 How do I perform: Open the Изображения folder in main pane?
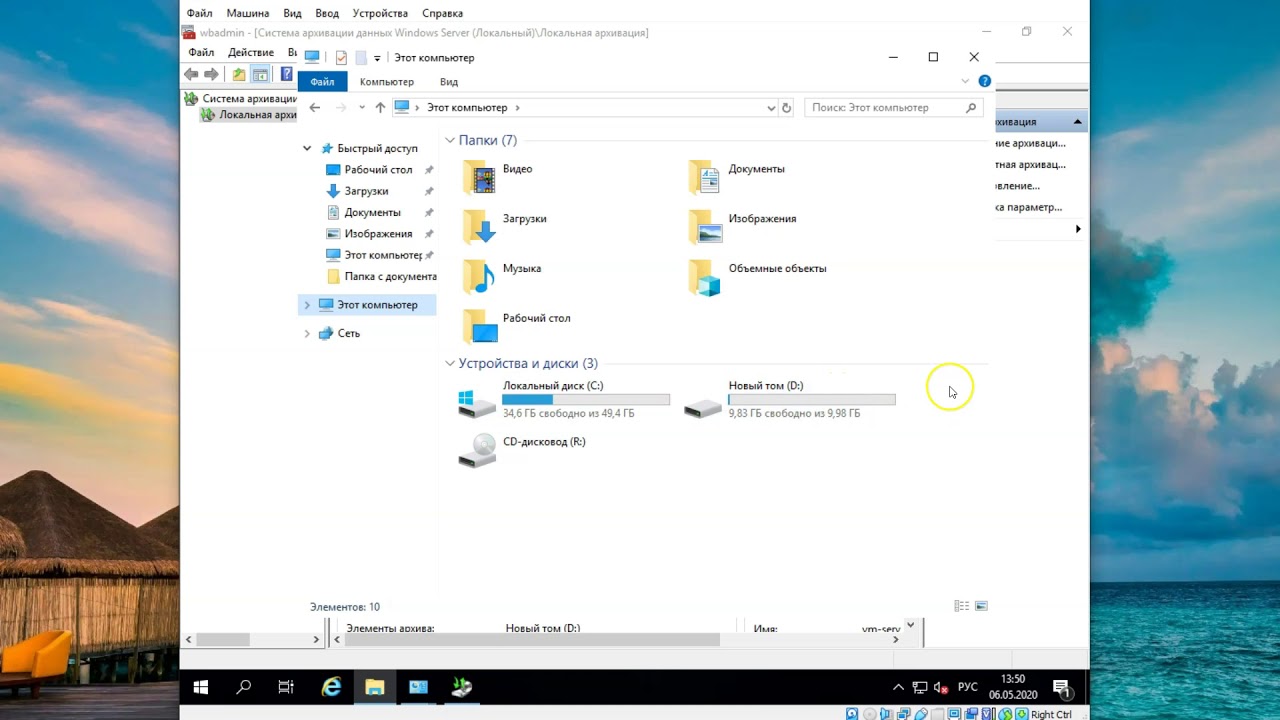(742, 226)
